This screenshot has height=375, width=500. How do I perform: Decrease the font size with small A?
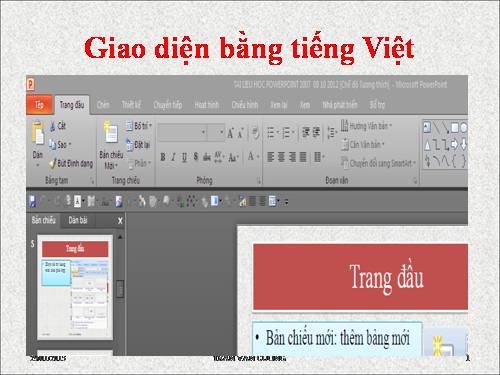pos(240,134)
